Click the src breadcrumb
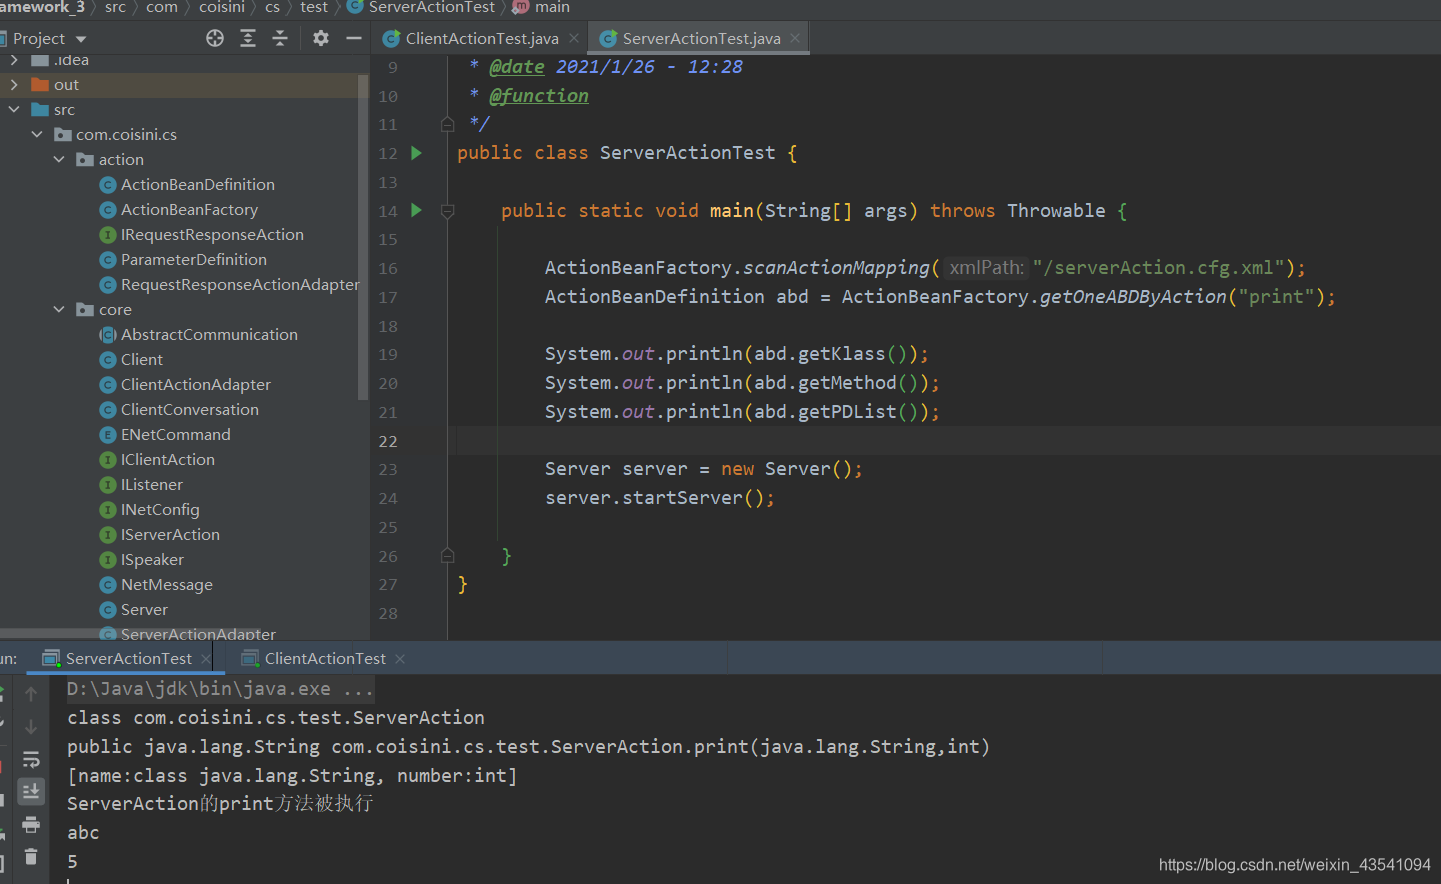The height and width of the screenshot is (884, 1441). (116, 7)
